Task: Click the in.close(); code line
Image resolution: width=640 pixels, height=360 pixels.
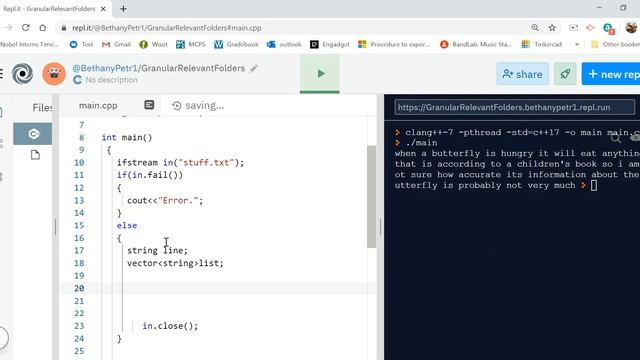Action: 170,326
